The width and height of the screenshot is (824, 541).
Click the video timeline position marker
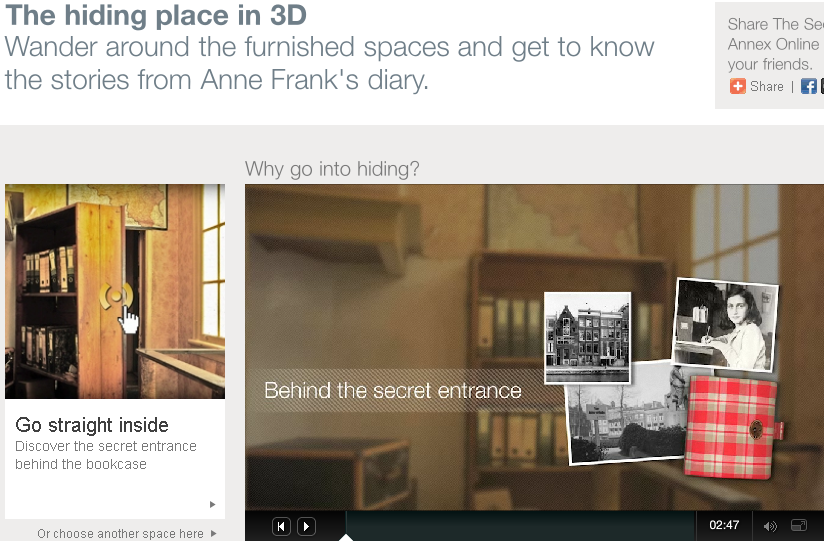point(346,537)
